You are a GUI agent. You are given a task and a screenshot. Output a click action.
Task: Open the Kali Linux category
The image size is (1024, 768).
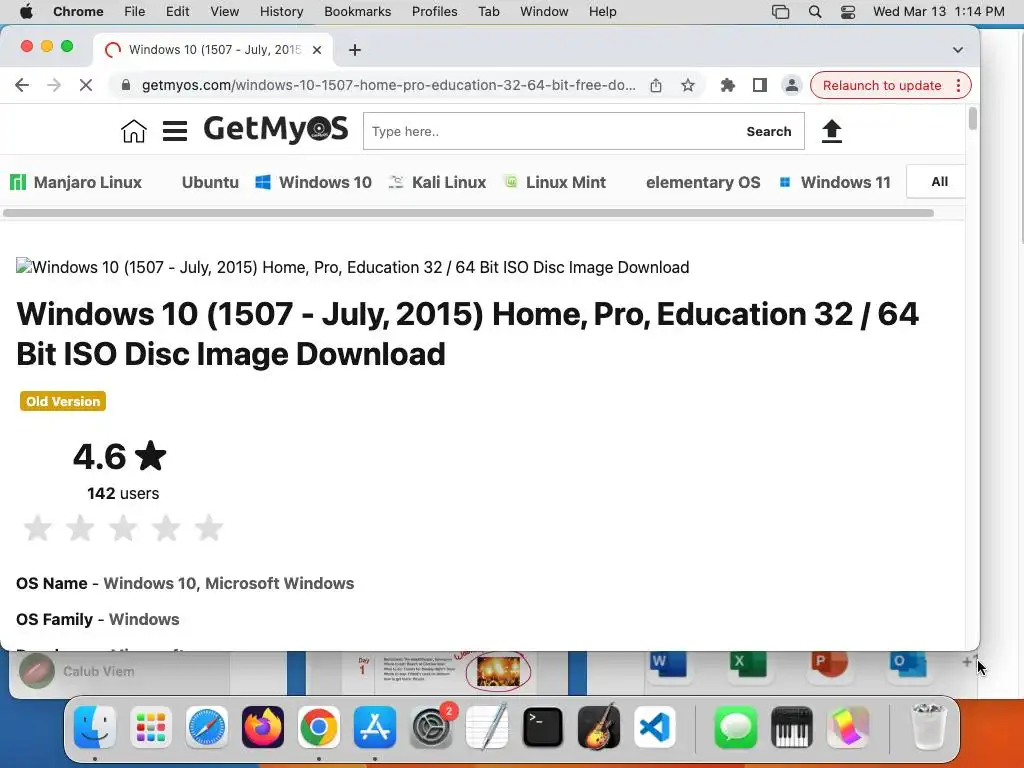[438, 182]
